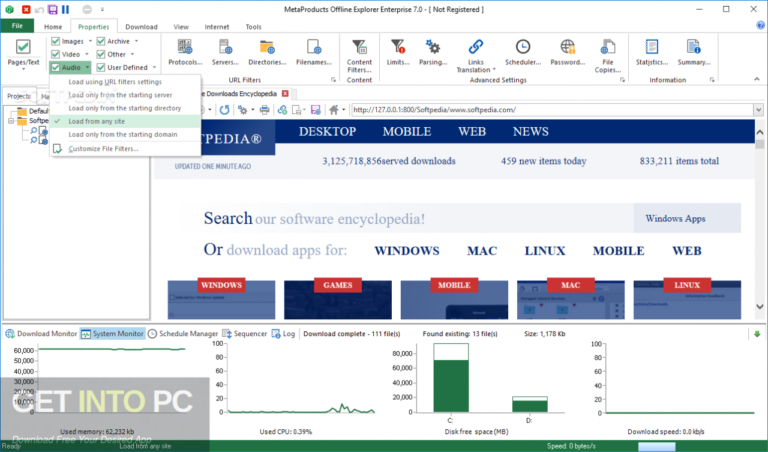This screenshot has height=452, width=768.
Task: Open the Parsing settings
Action: pos(433,52)
